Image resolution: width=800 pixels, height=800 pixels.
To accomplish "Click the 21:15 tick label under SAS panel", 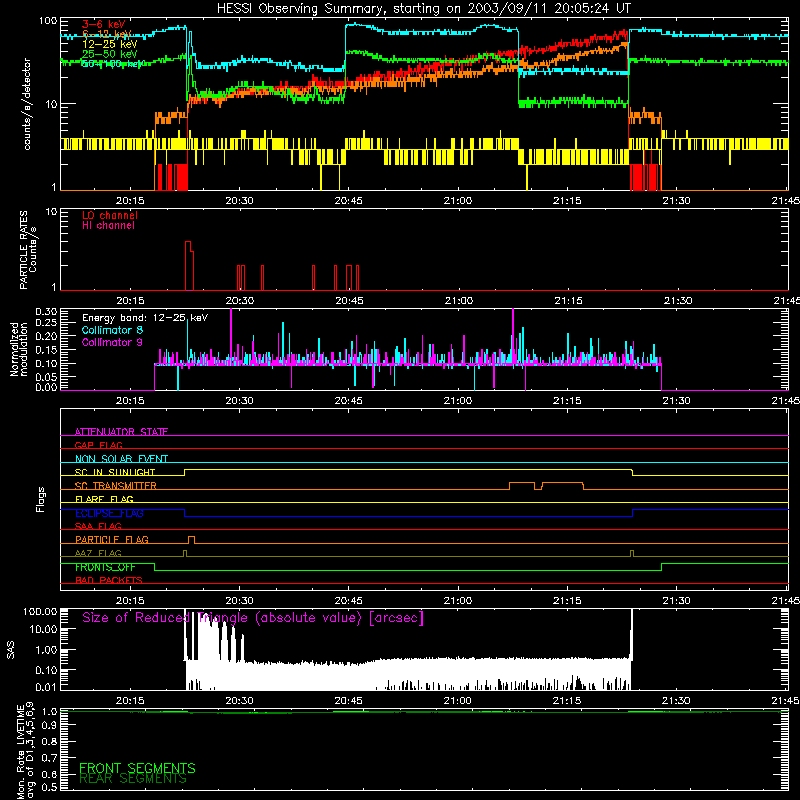I will click(x=567, y=701).
